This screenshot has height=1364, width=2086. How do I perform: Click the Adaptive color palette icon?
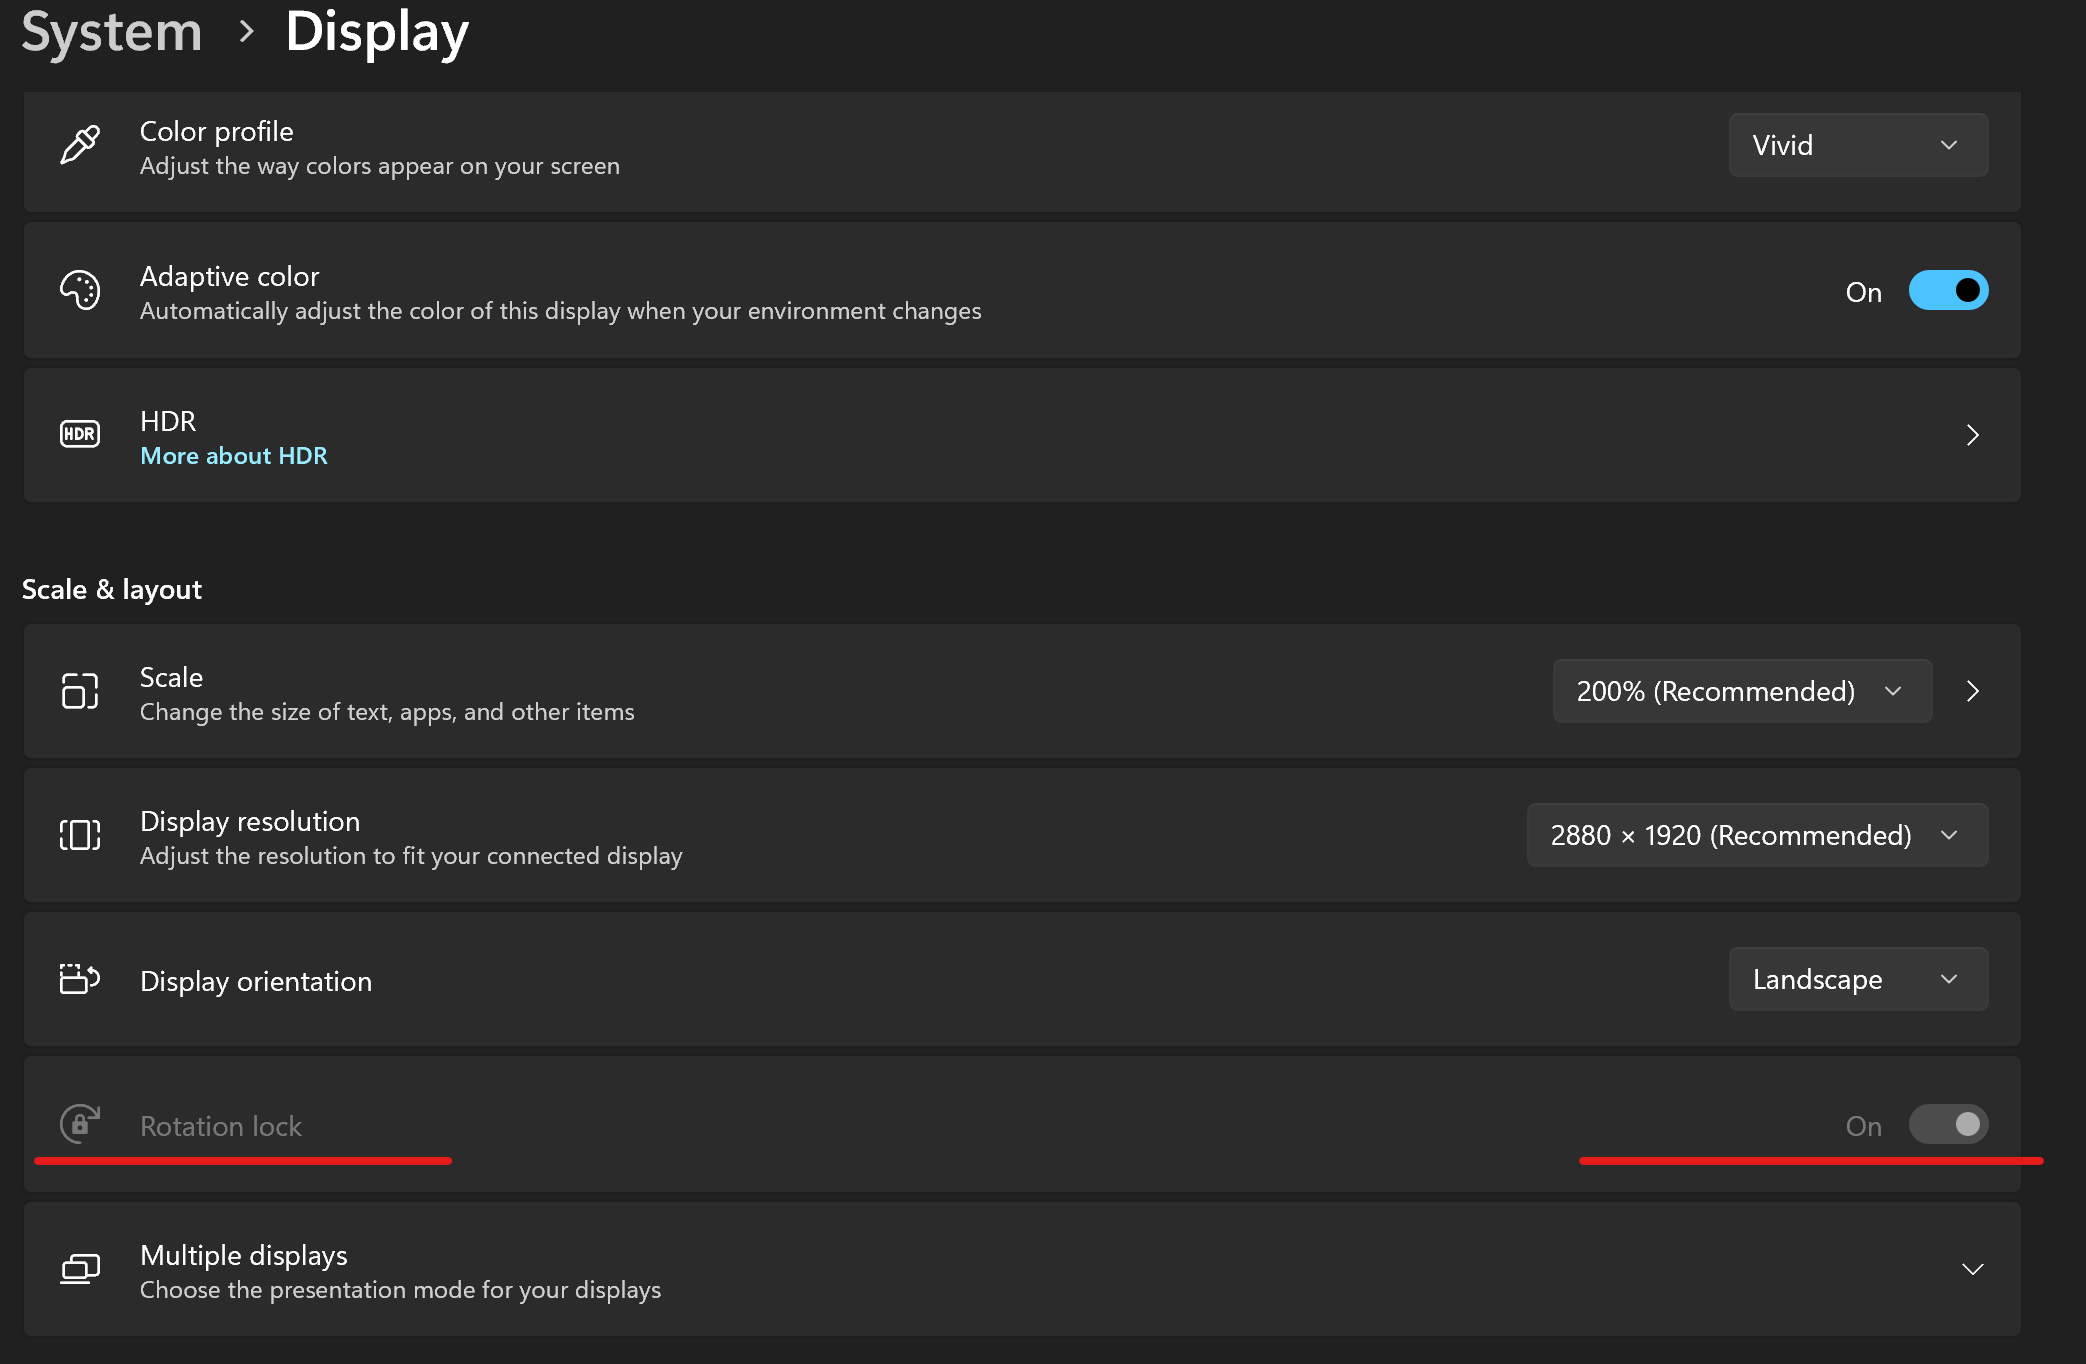(x=80, y=291)
